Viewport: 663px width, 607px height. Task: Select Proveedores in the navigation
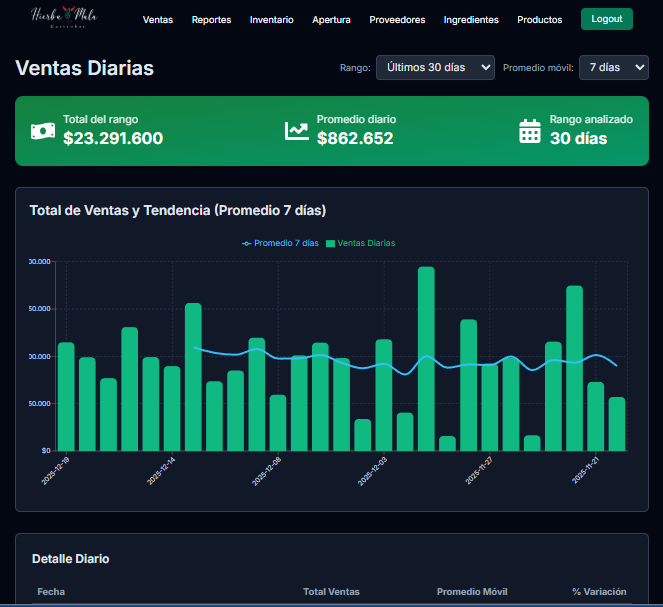click(397, 20)
